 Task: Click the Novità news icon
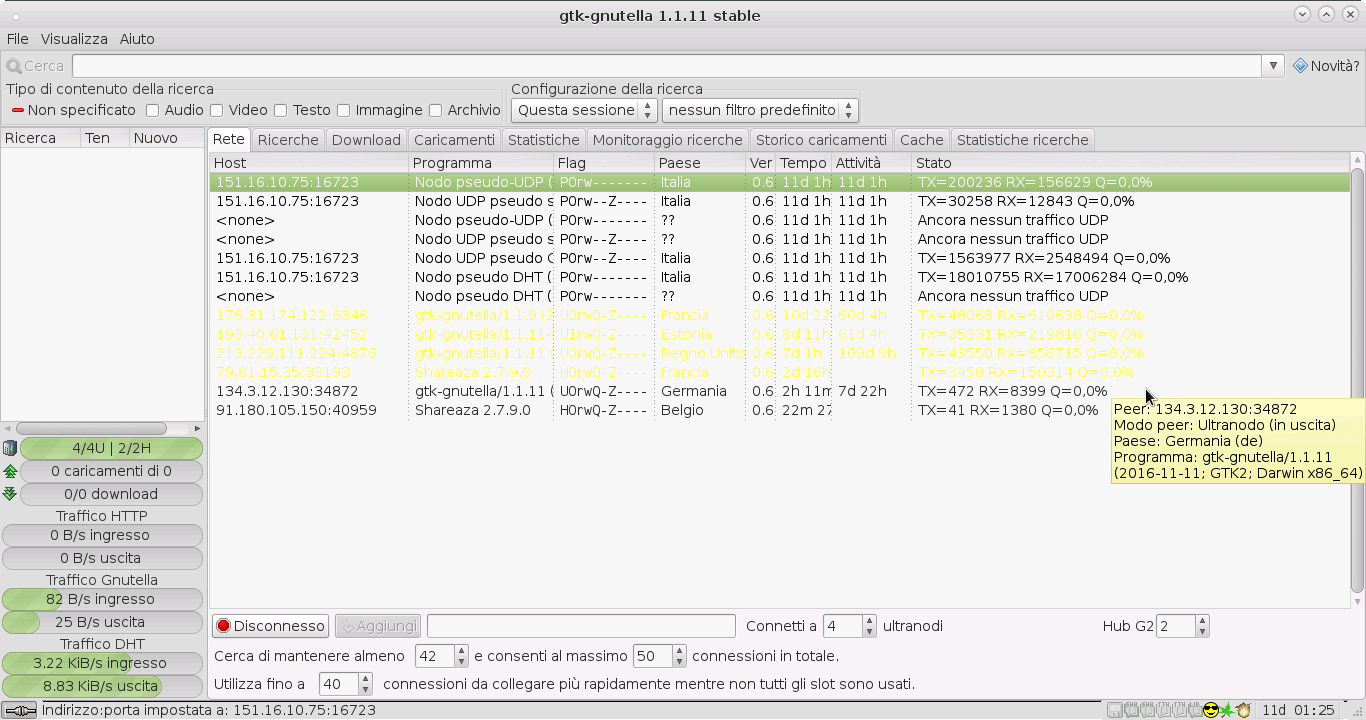pos(1300,66)
